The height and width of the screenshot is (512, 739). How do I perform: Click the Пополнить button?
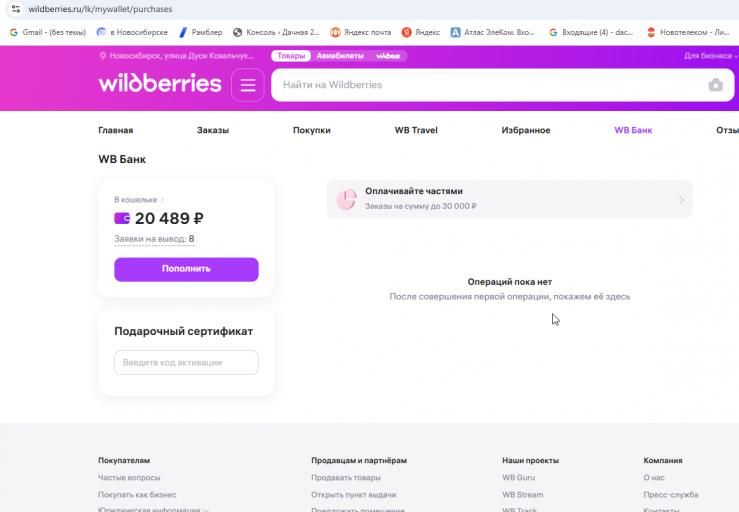[x=186, y=269]
